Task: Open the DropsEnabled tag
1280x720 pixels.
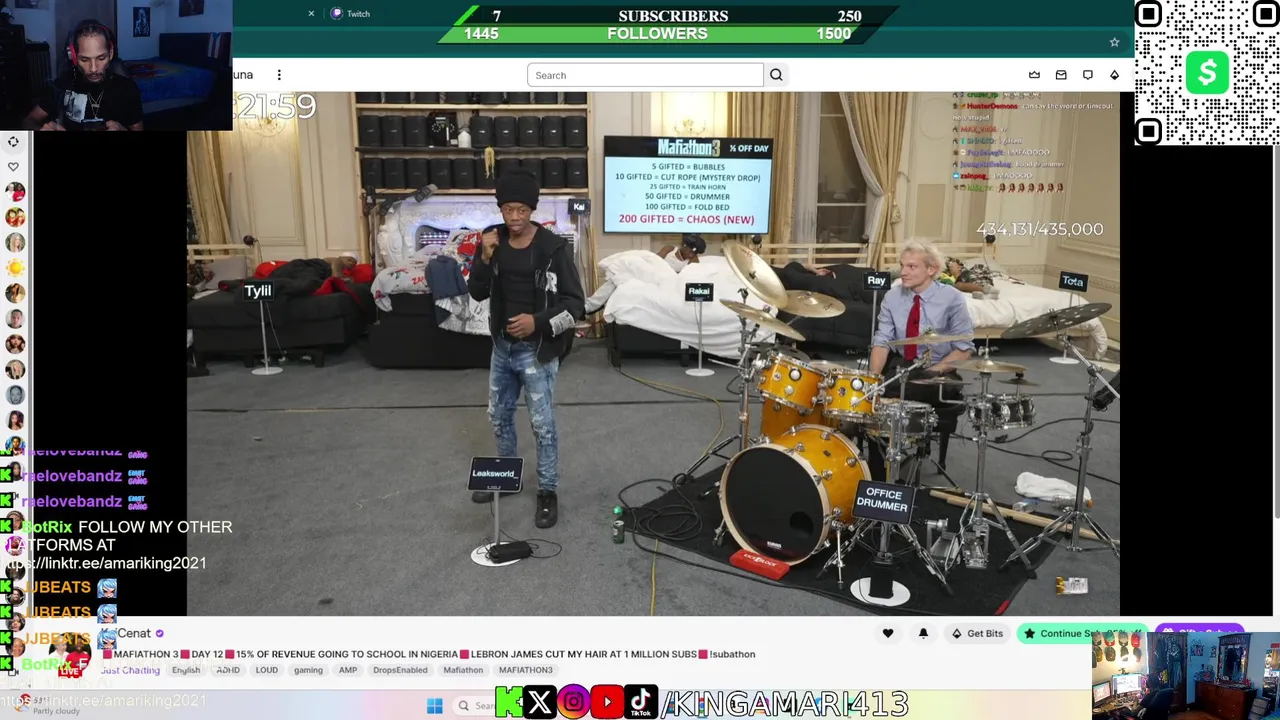Action: pos(400,670)
